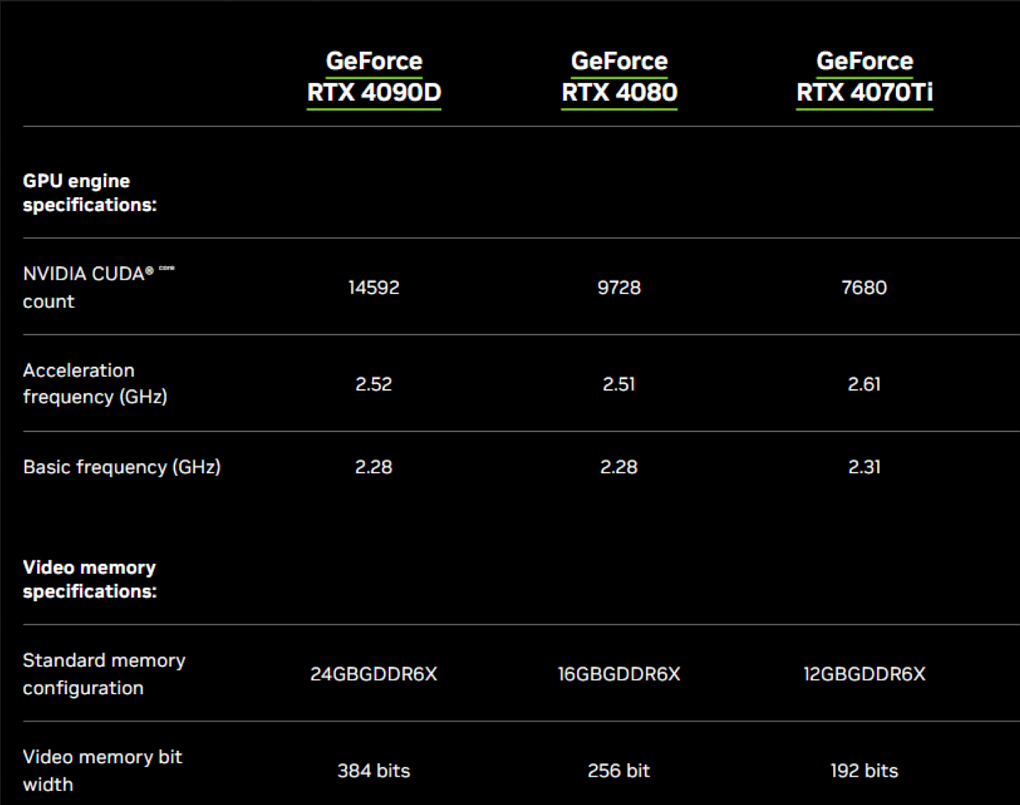Screen dimensions: 1020x805
Task: Select acceleration frequency value 2.52
Action: tap(374, 384)
